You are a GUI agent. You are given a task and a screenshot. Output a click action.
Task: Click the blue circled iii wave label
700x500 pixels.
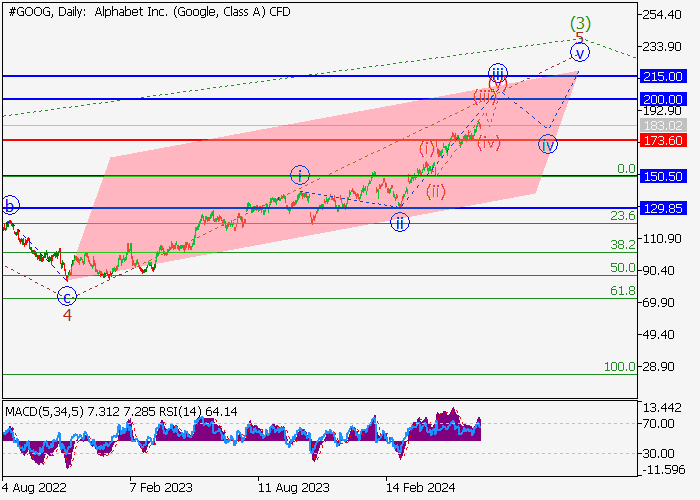(498, 72)
